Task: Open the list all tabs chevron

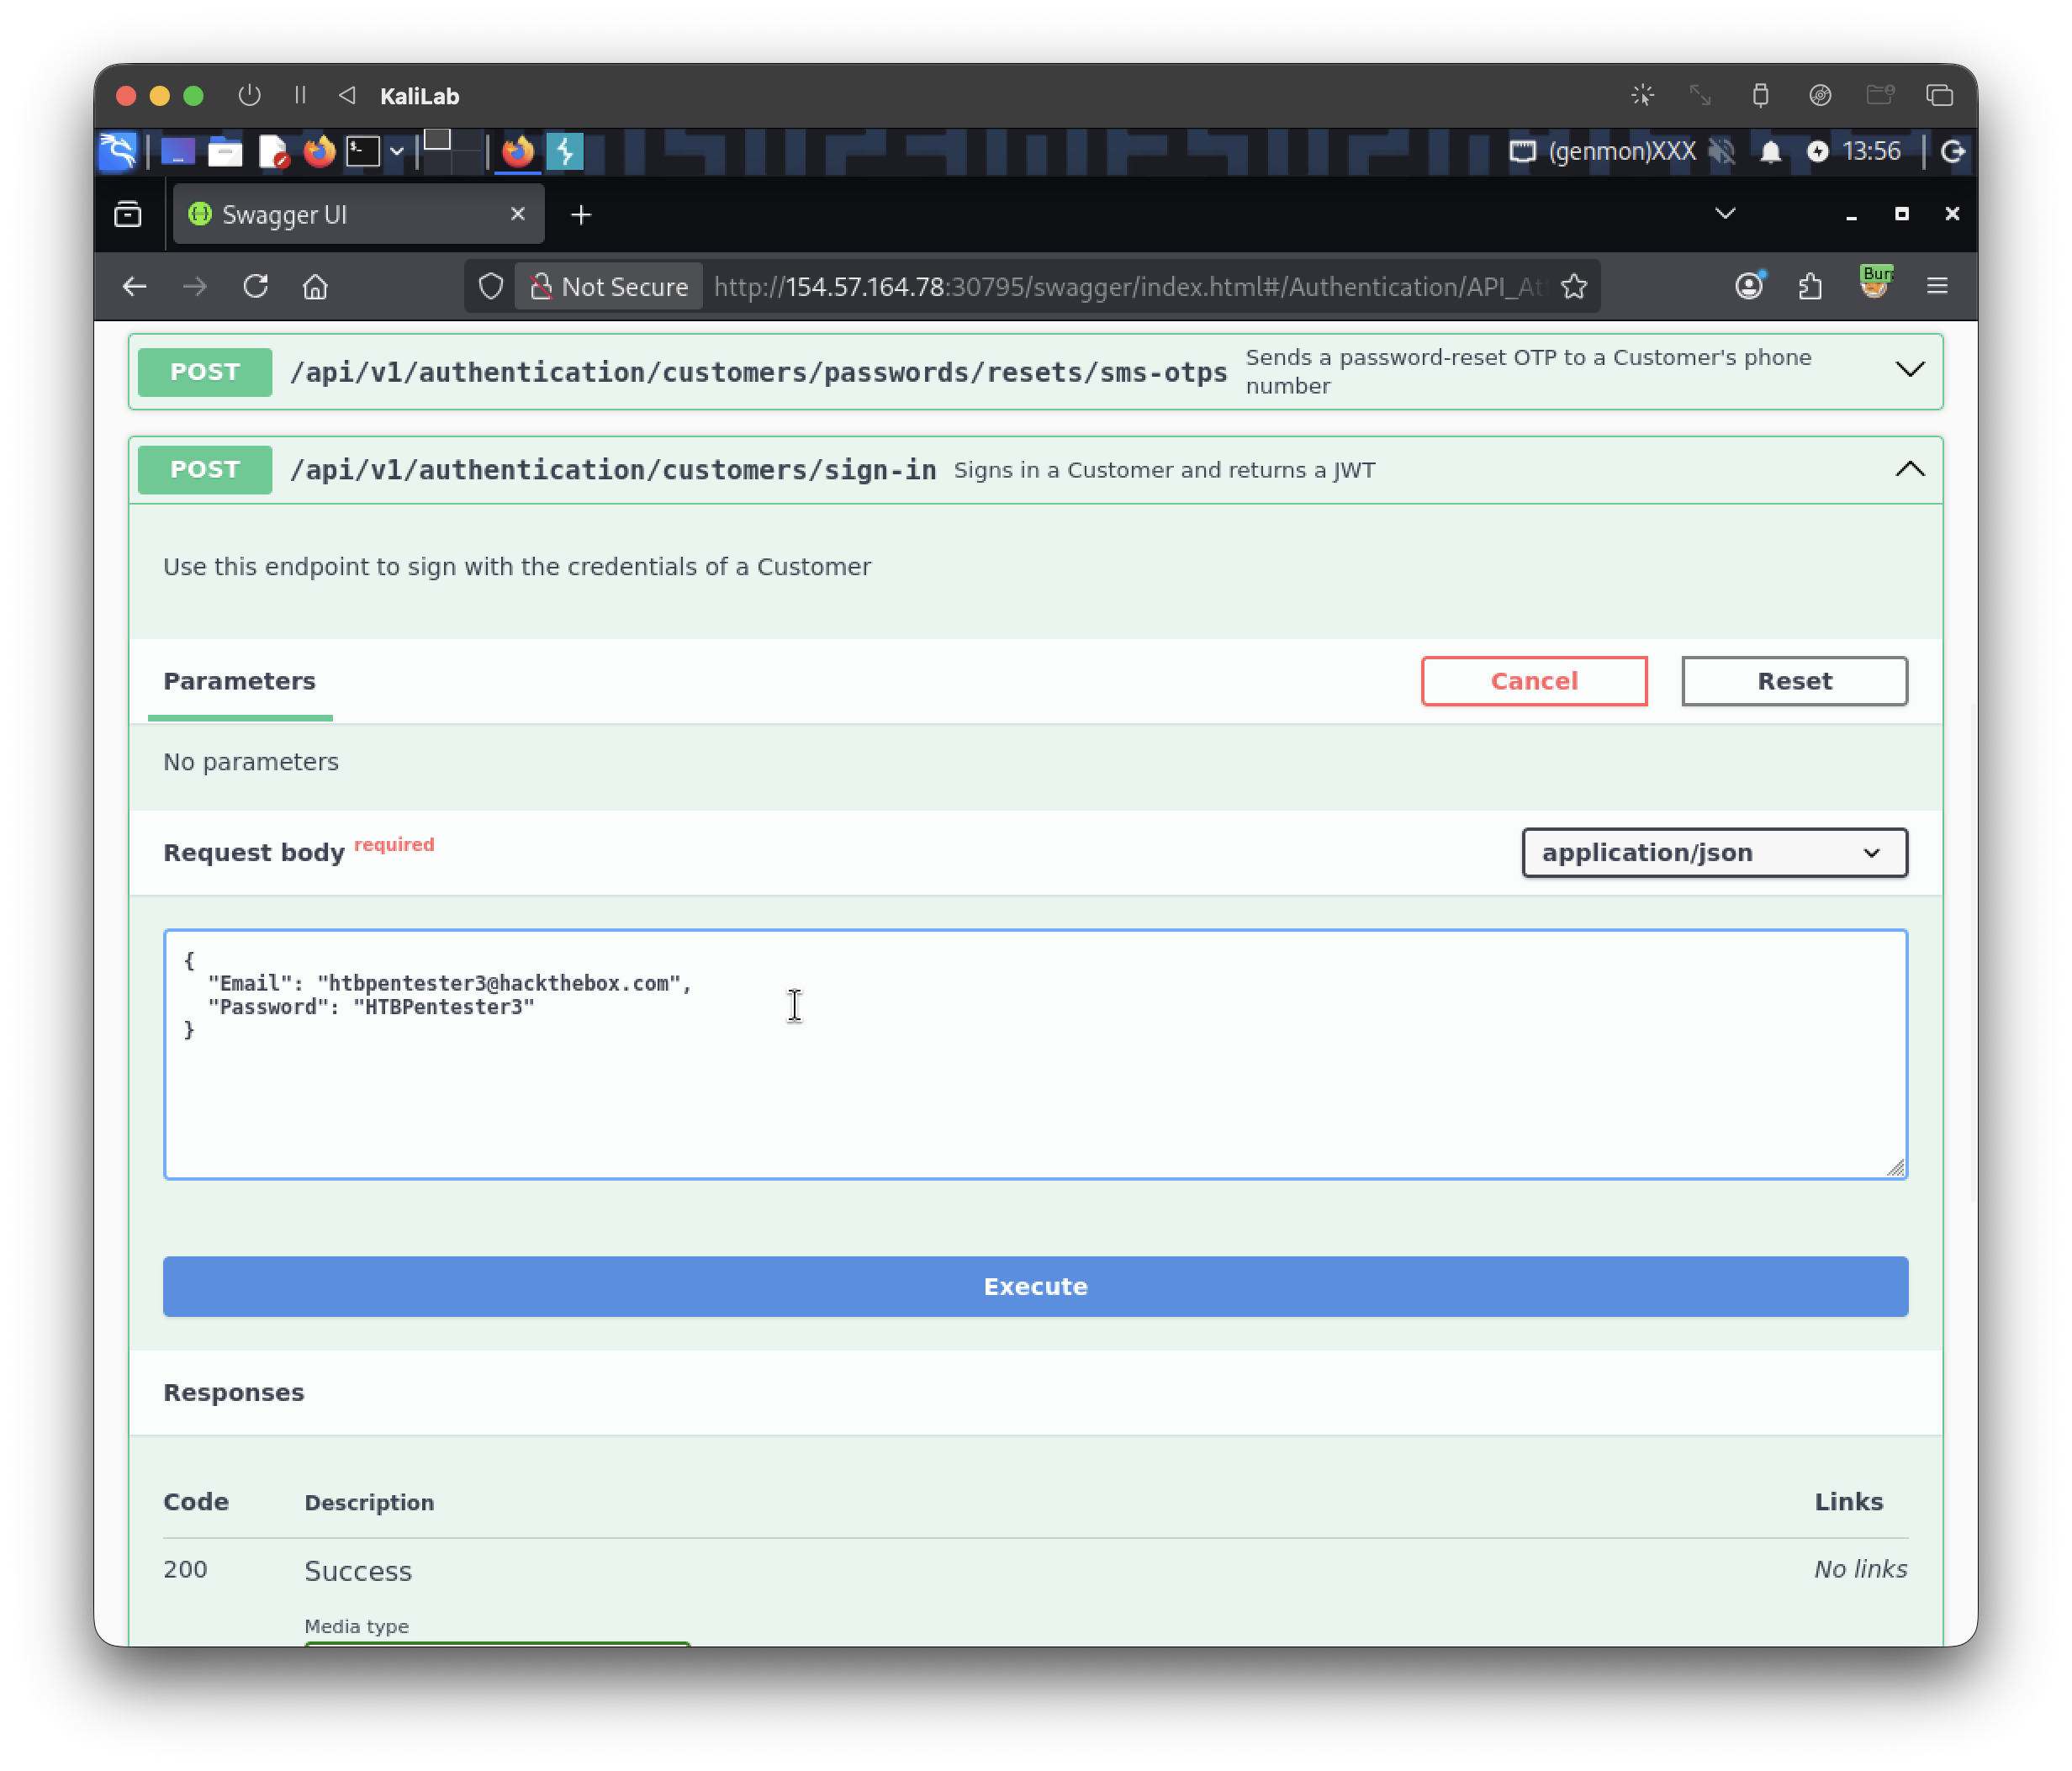Action: 1725,214
